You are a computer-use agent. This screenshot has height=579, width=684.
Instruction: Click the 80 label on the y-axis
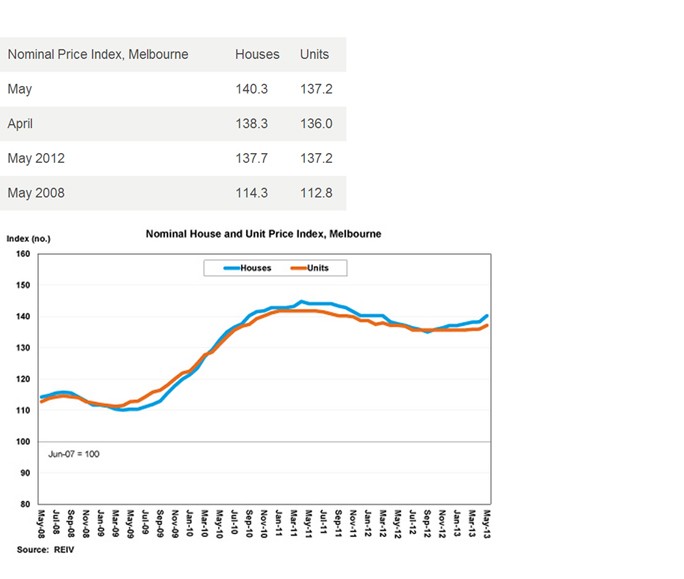point(26,504)
